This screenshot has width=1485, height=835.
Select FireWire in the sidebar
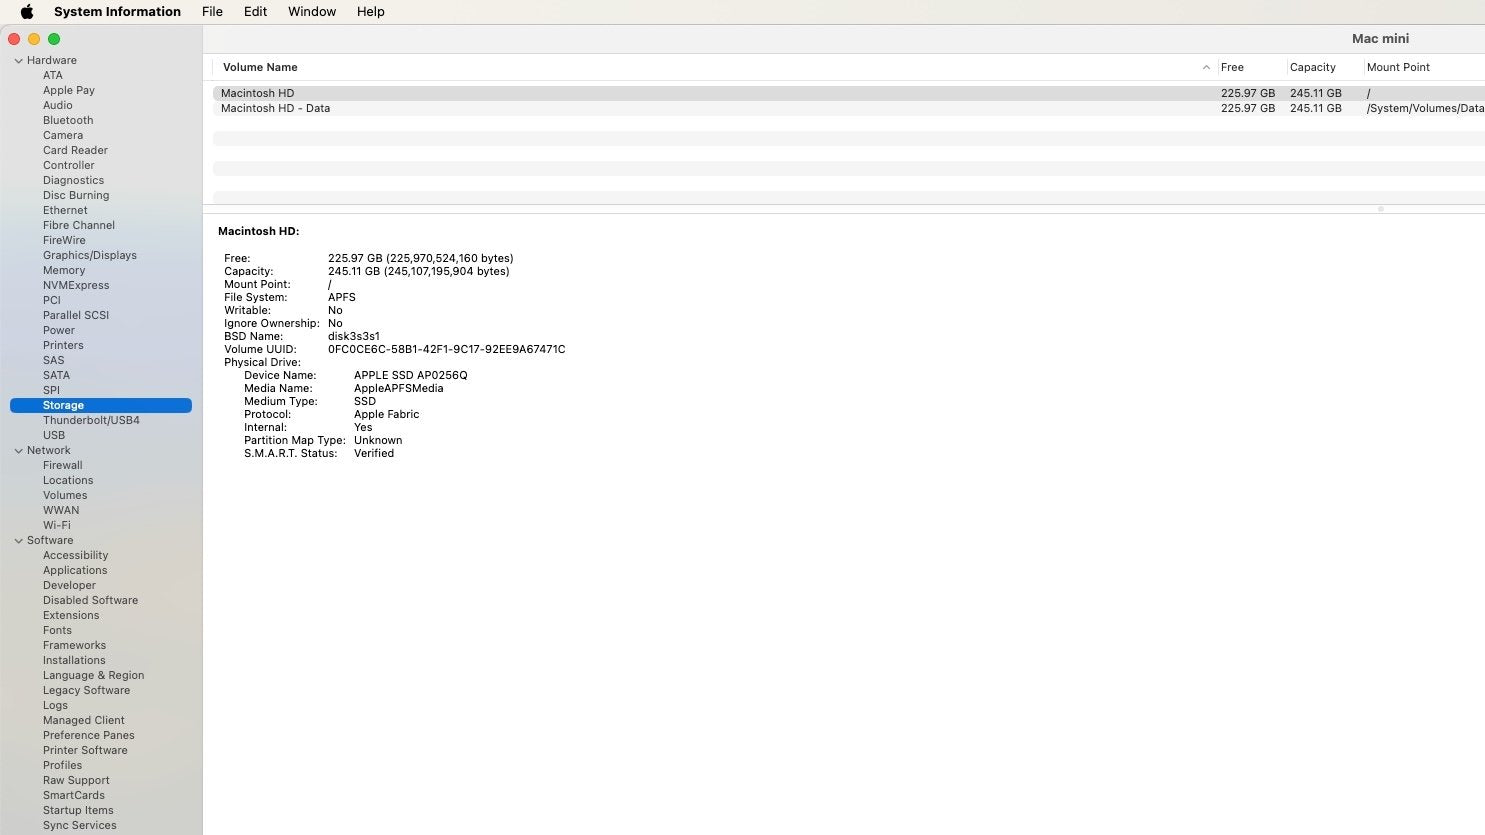tap(64, 240)
